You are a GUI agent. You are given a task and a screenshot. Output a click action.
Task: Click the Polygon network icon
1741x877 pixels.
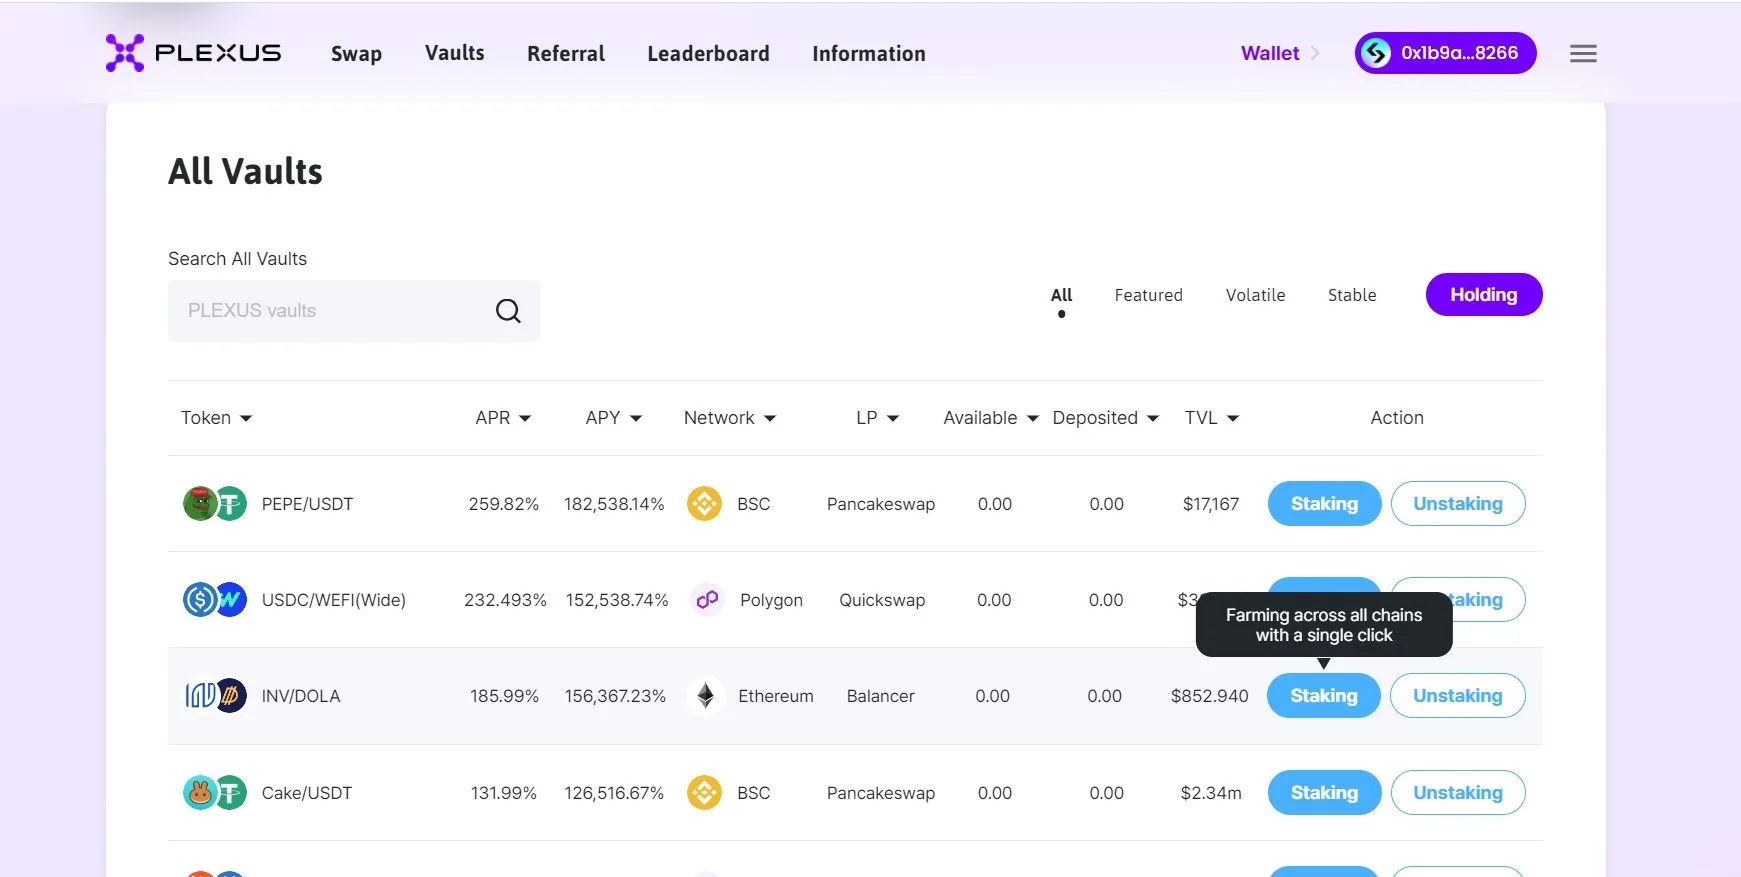coord(707,600)
